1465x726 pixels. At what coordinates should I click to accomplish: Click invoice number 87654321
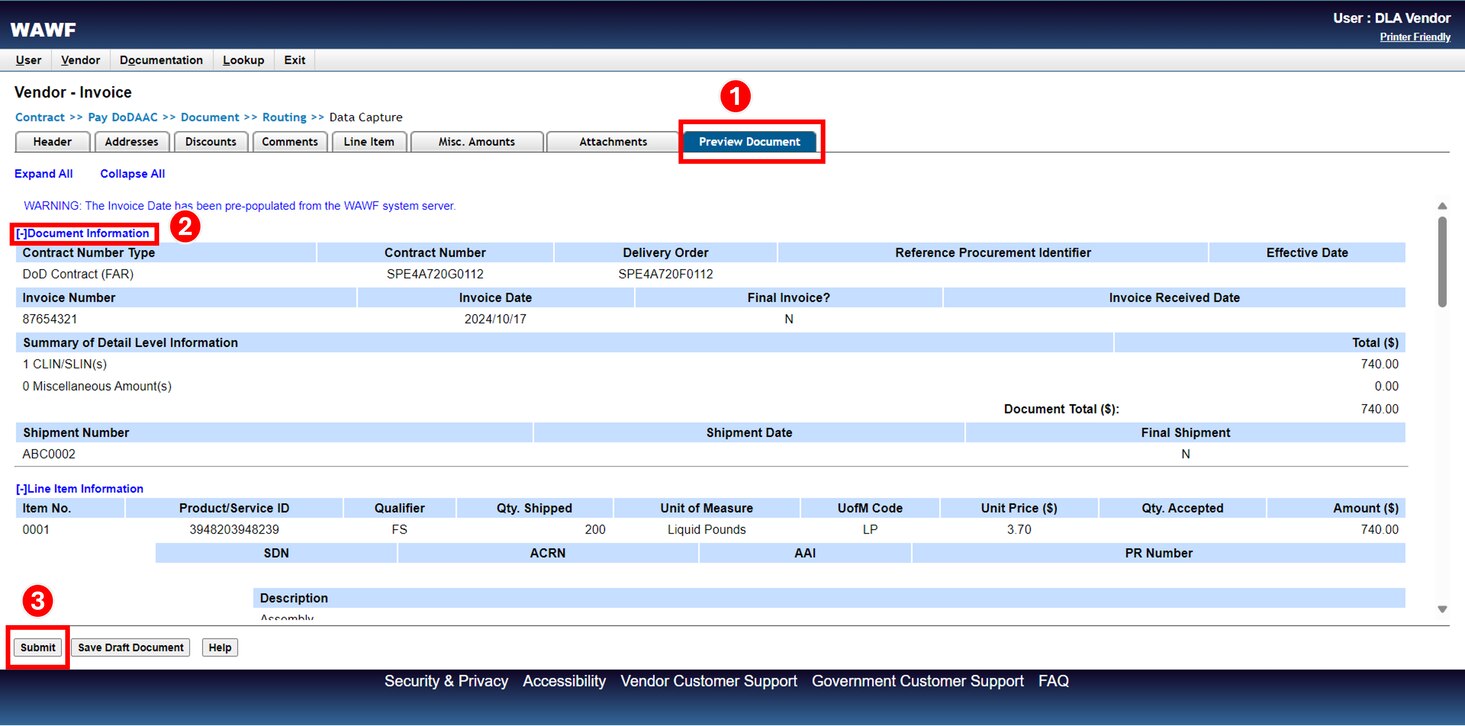pyautogui.click(x=50, y=319)
